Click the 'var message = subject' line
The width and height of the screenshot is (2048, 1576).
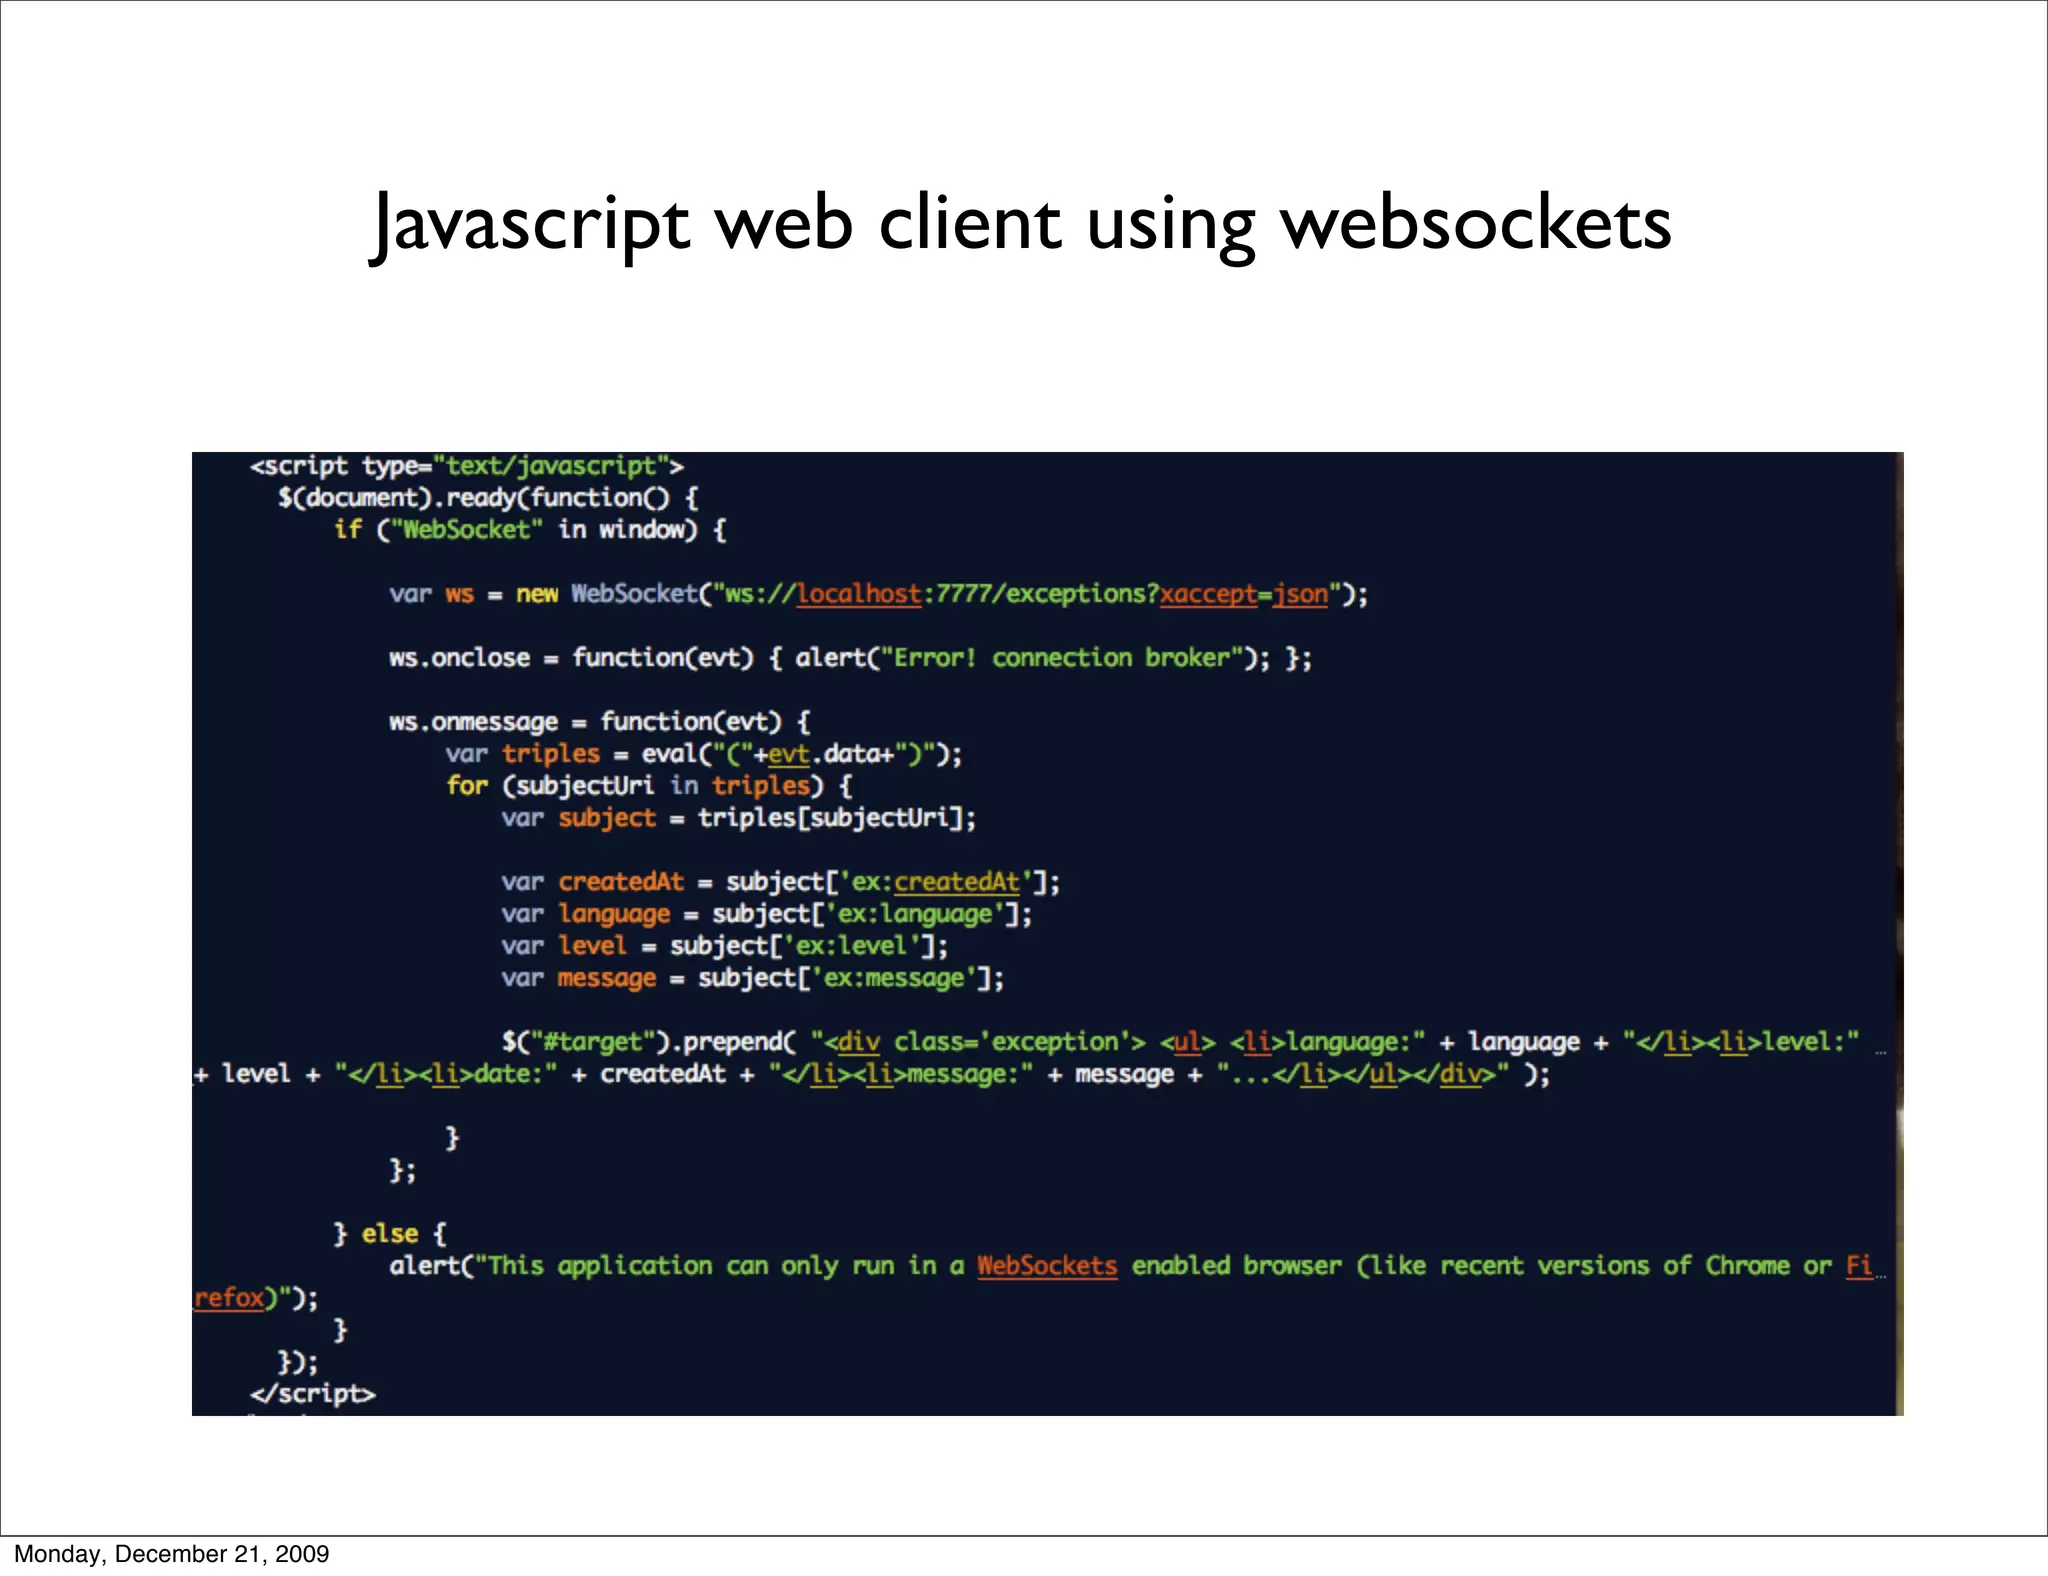tap(752, 978)
